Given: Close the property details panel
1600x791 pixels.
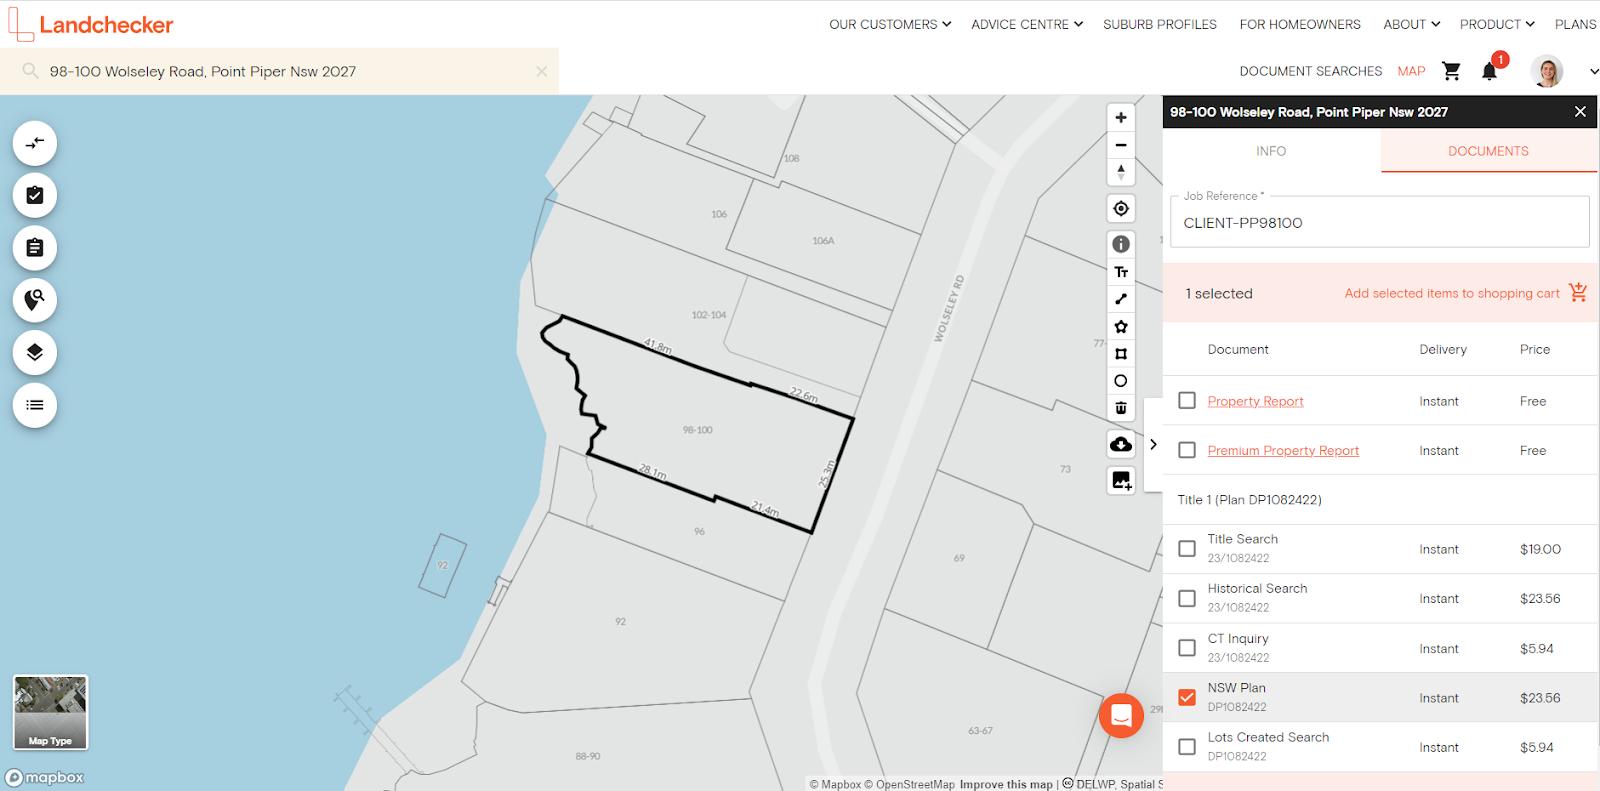Looking at the screenshot, I should [1580, 112].
